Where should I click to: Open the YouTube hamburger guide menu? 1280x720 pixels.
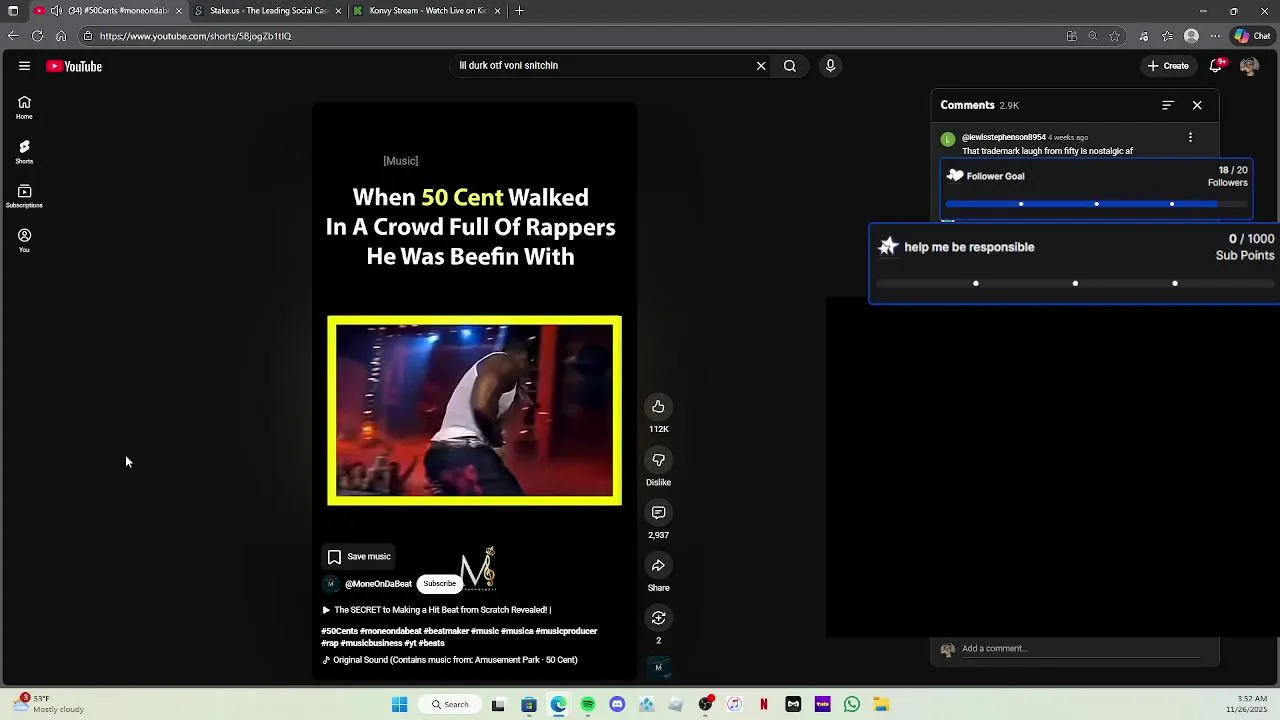pos(24,66)
